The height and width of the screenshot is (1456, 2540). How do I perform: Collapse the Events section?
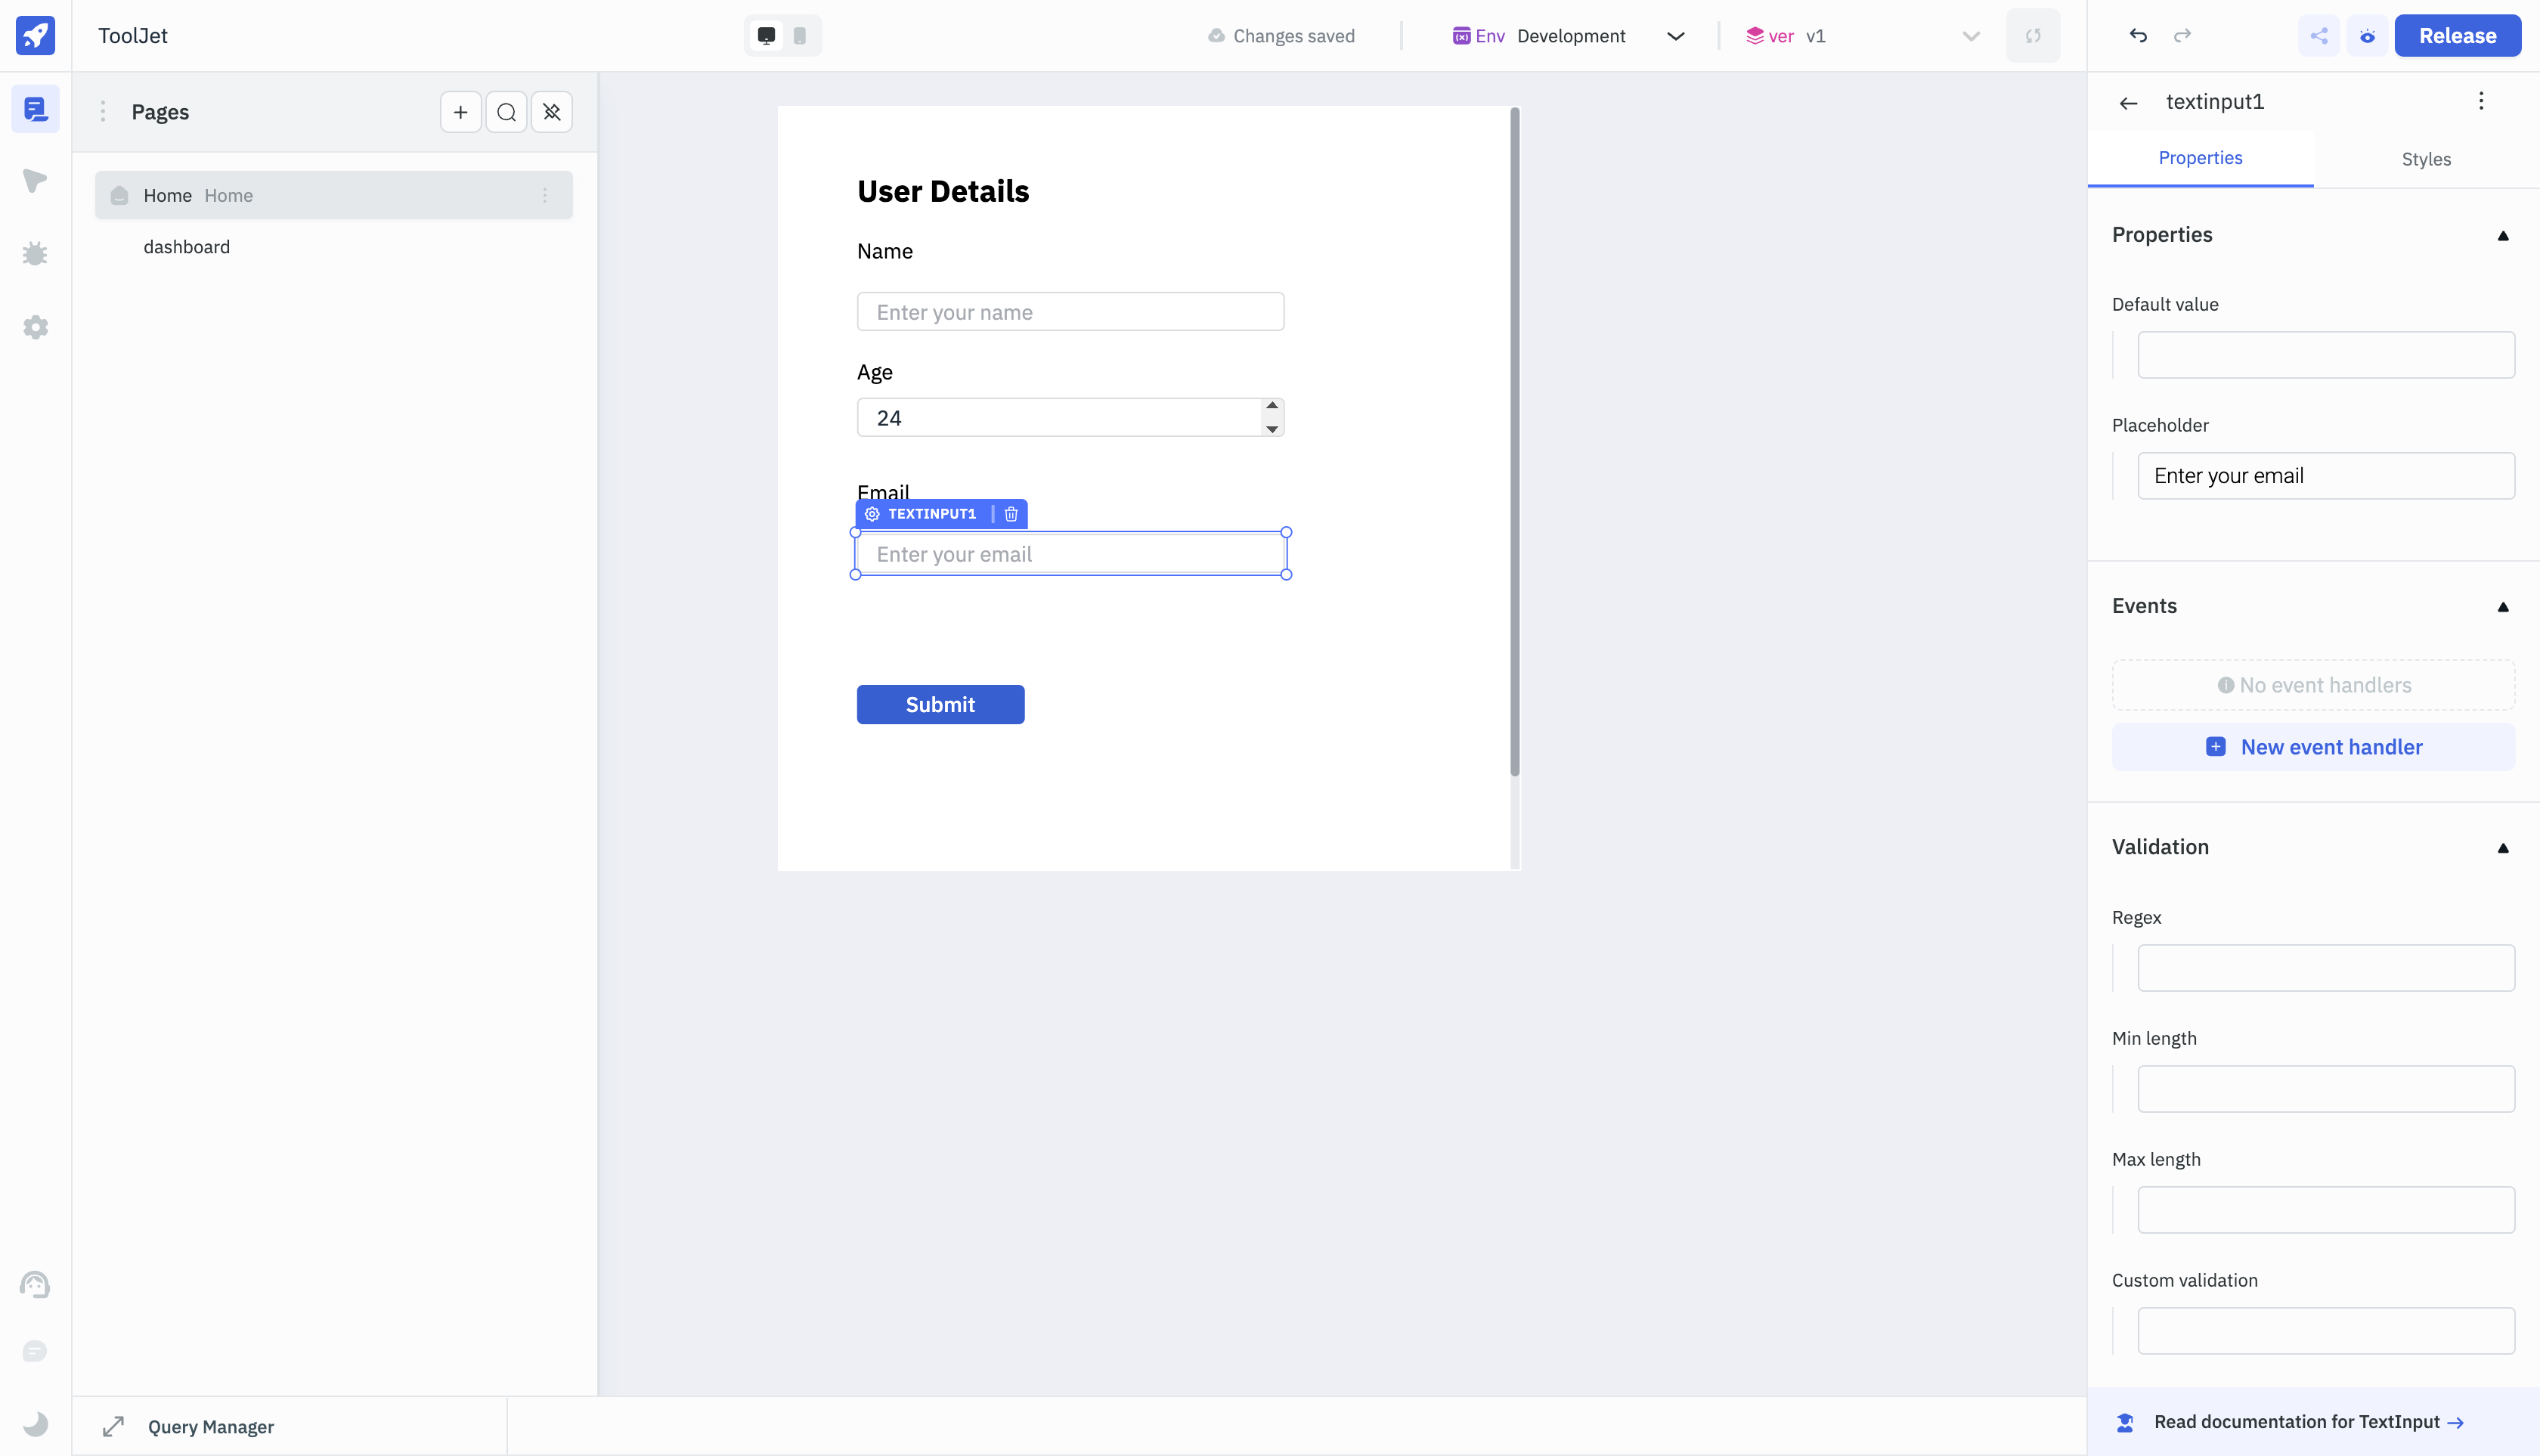click(x=2503, y=607)
